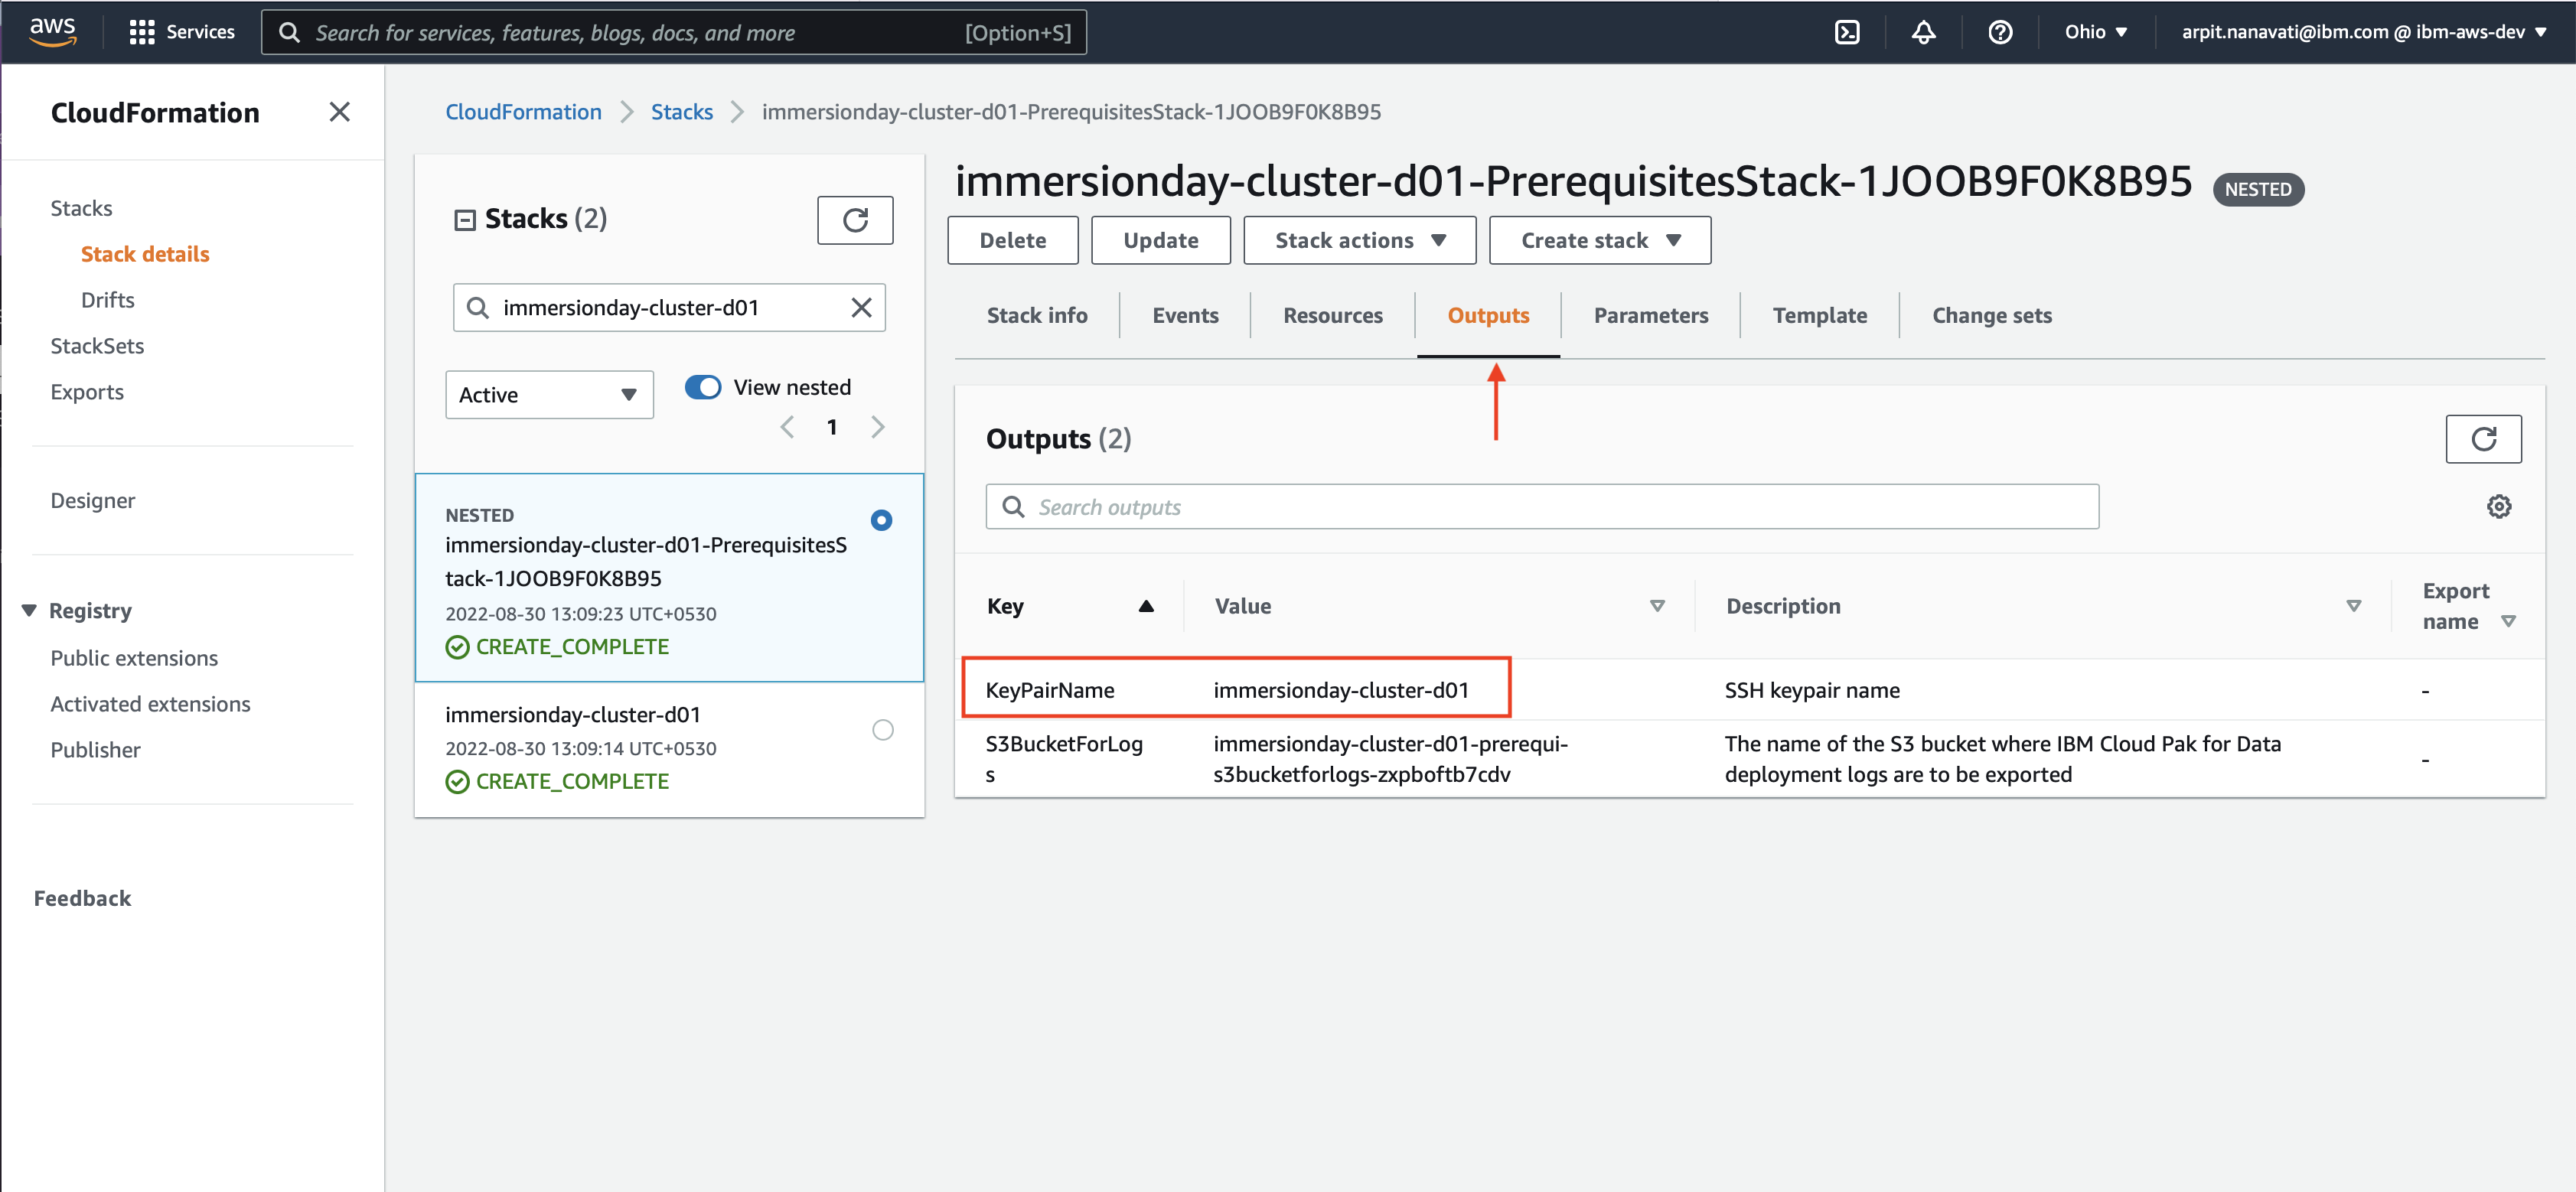Collapse the Registry section
This screenshot has width=2576, height=1192.
(29, 611)
